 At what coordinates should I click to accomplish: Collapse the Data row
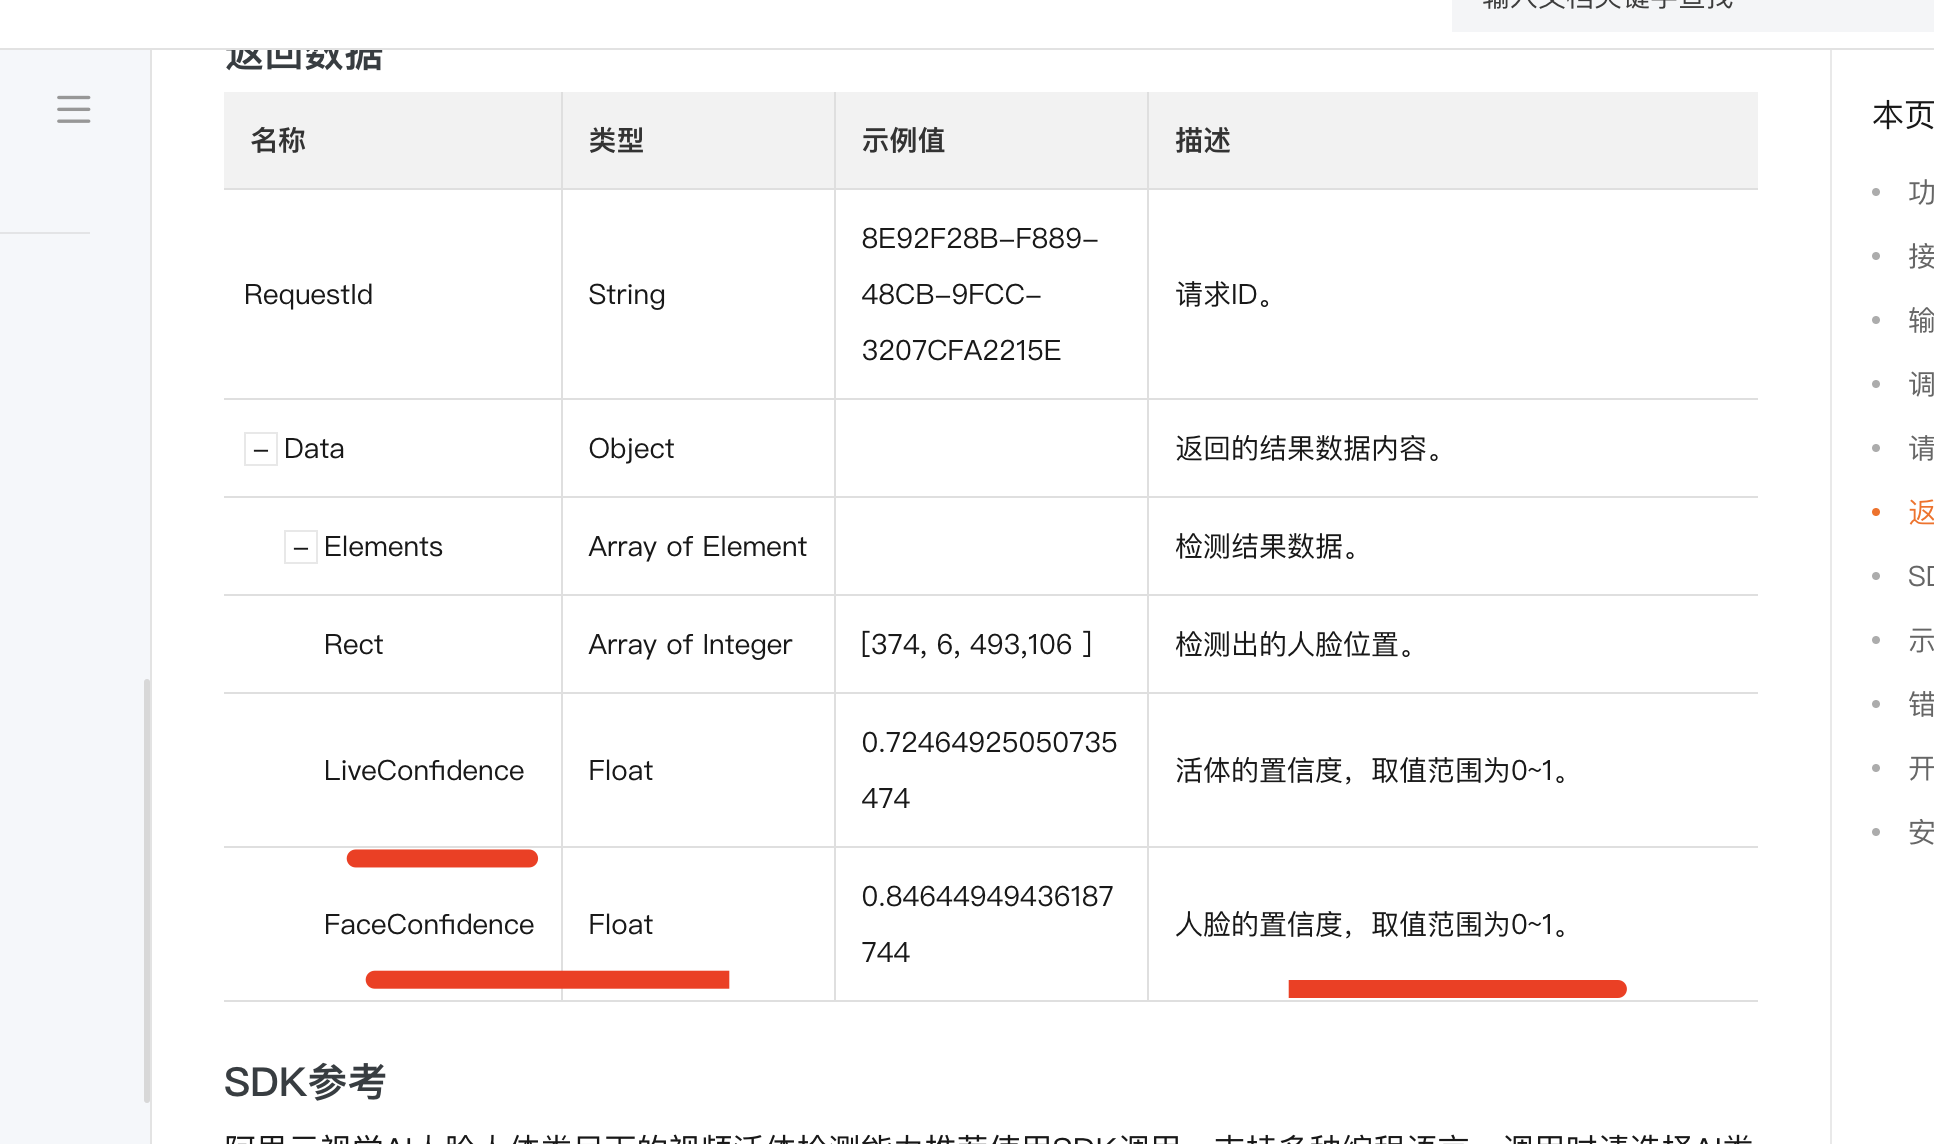(x=261, y=449)
